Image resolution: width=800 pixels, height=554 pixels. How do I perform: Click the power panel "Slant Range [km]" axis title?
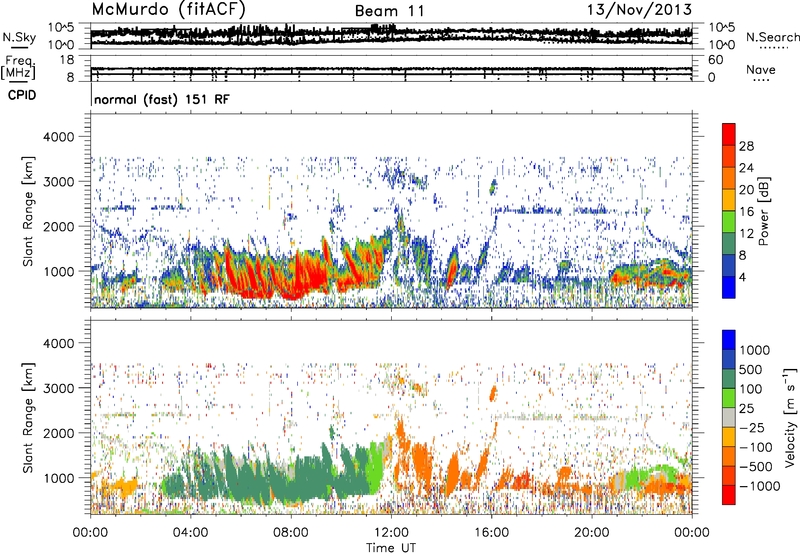[x=28, y=211]
